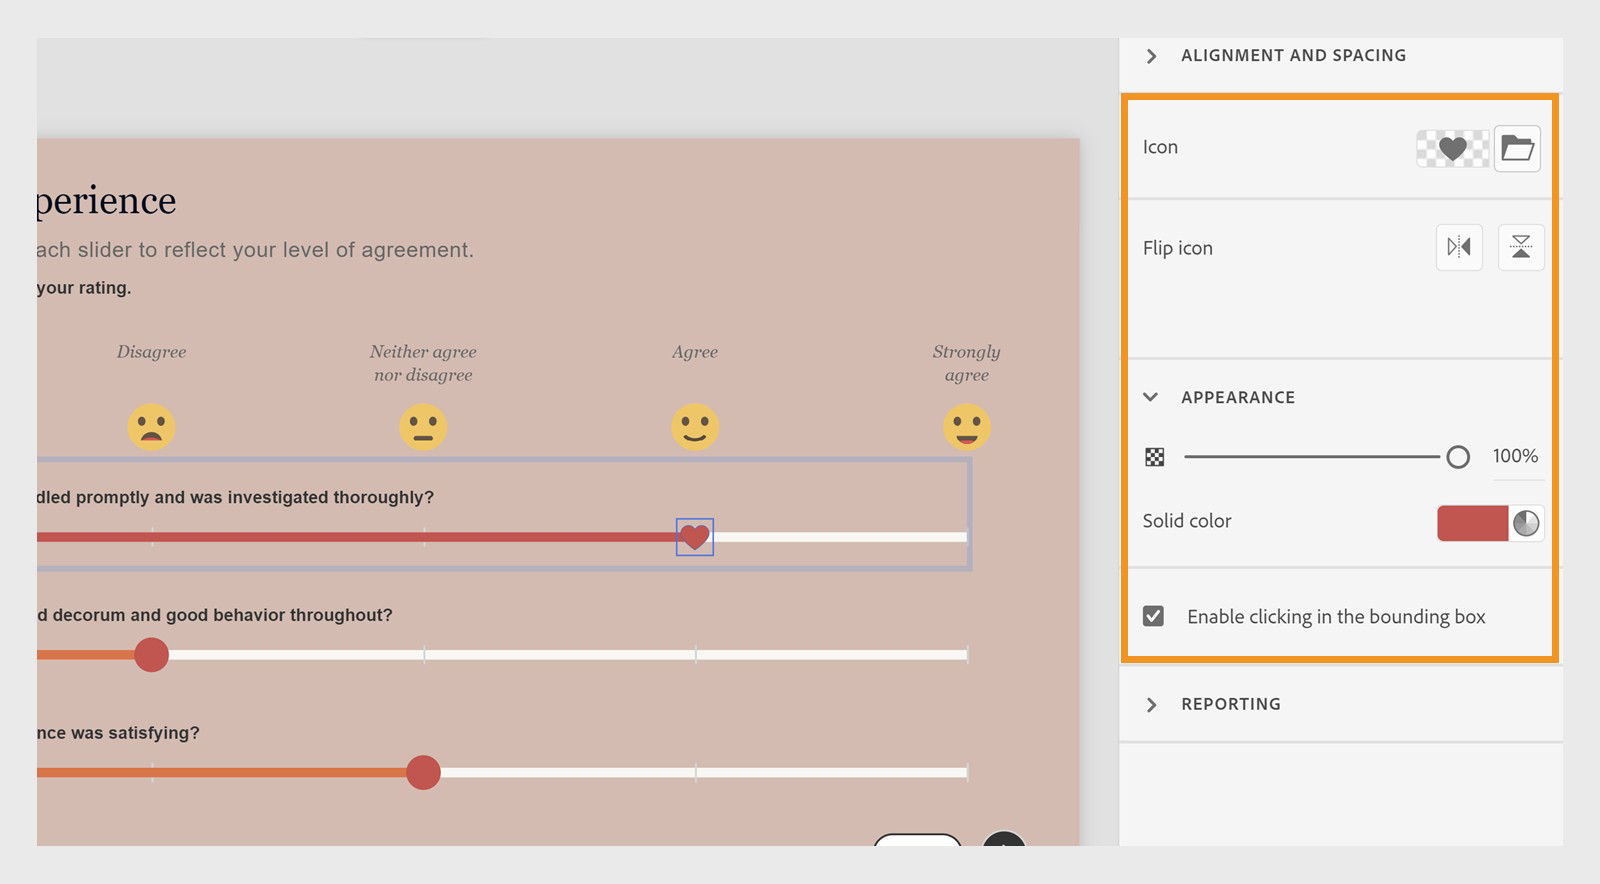This screenshot has width=1600, height=884.
Task: Select the Neither agree nor disagree label
Action: 423,363
